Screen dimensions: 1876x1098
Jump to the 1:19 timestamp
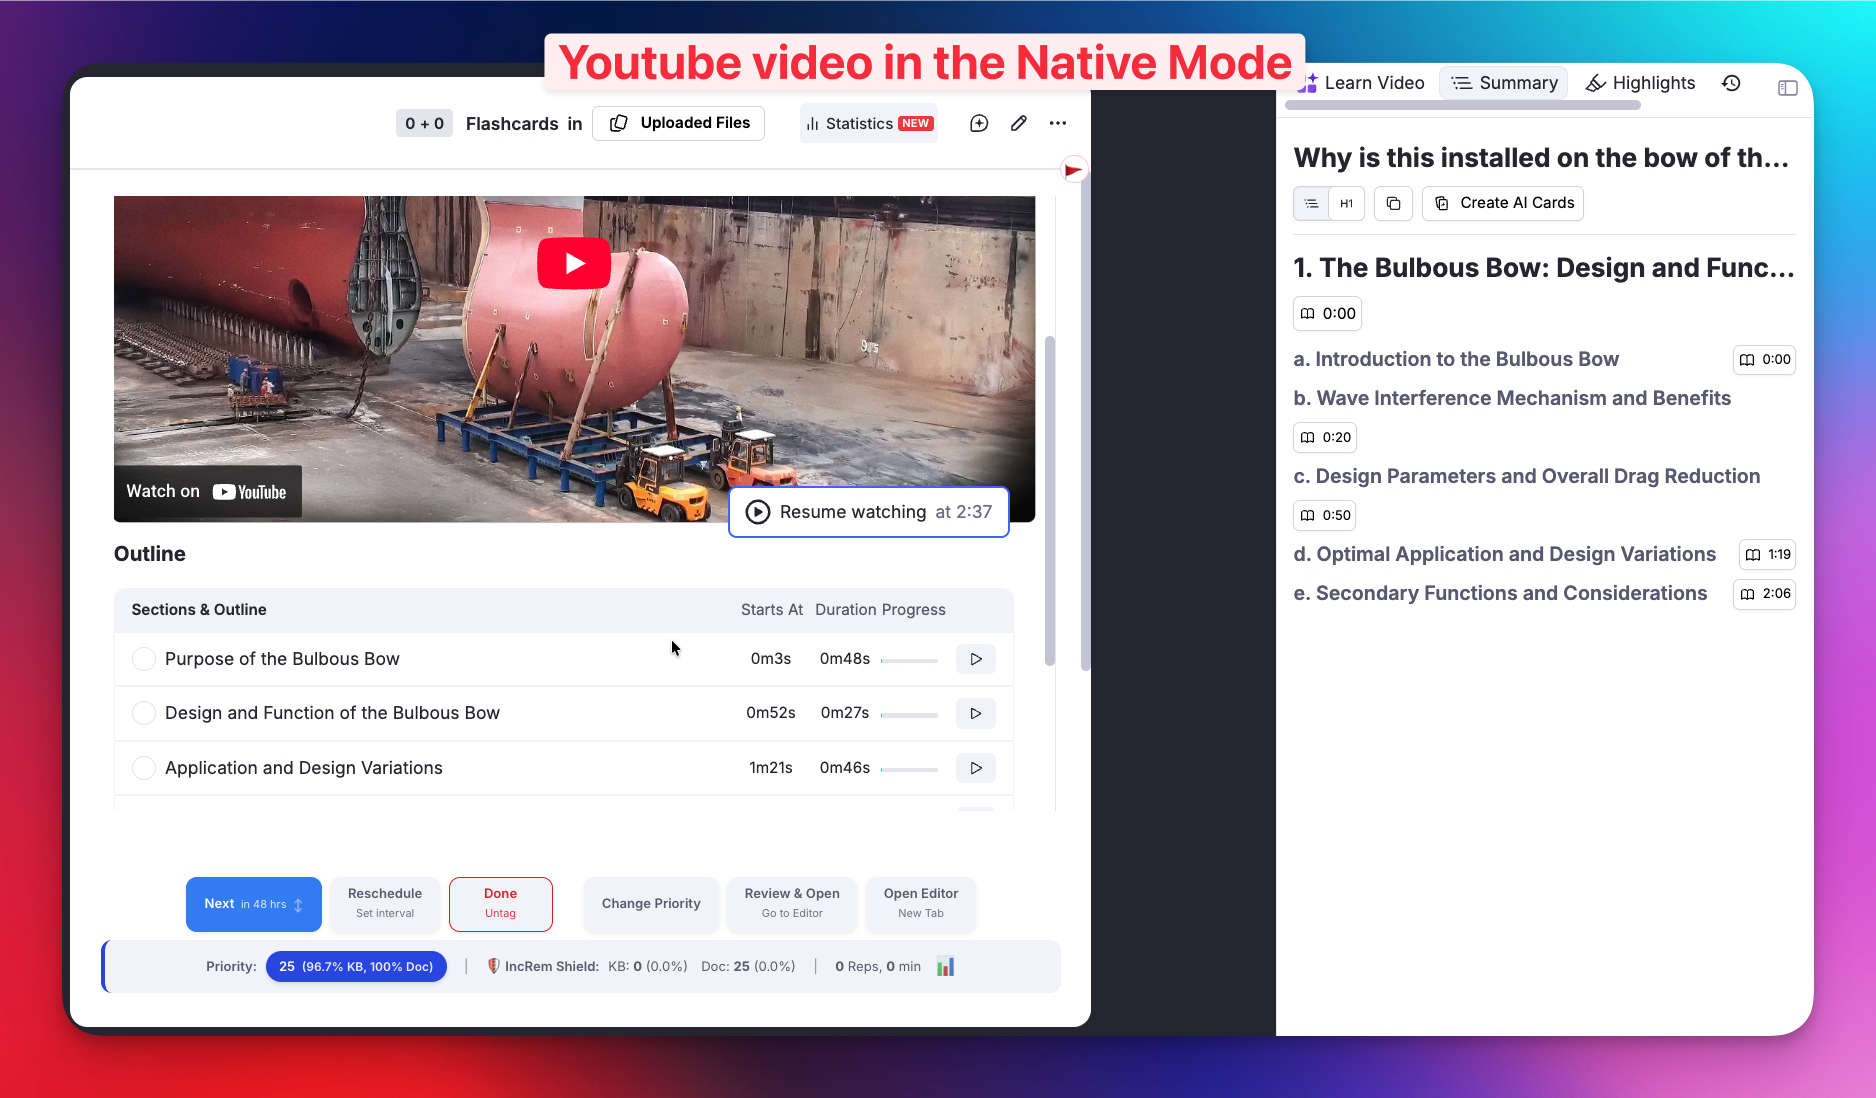1767,554
